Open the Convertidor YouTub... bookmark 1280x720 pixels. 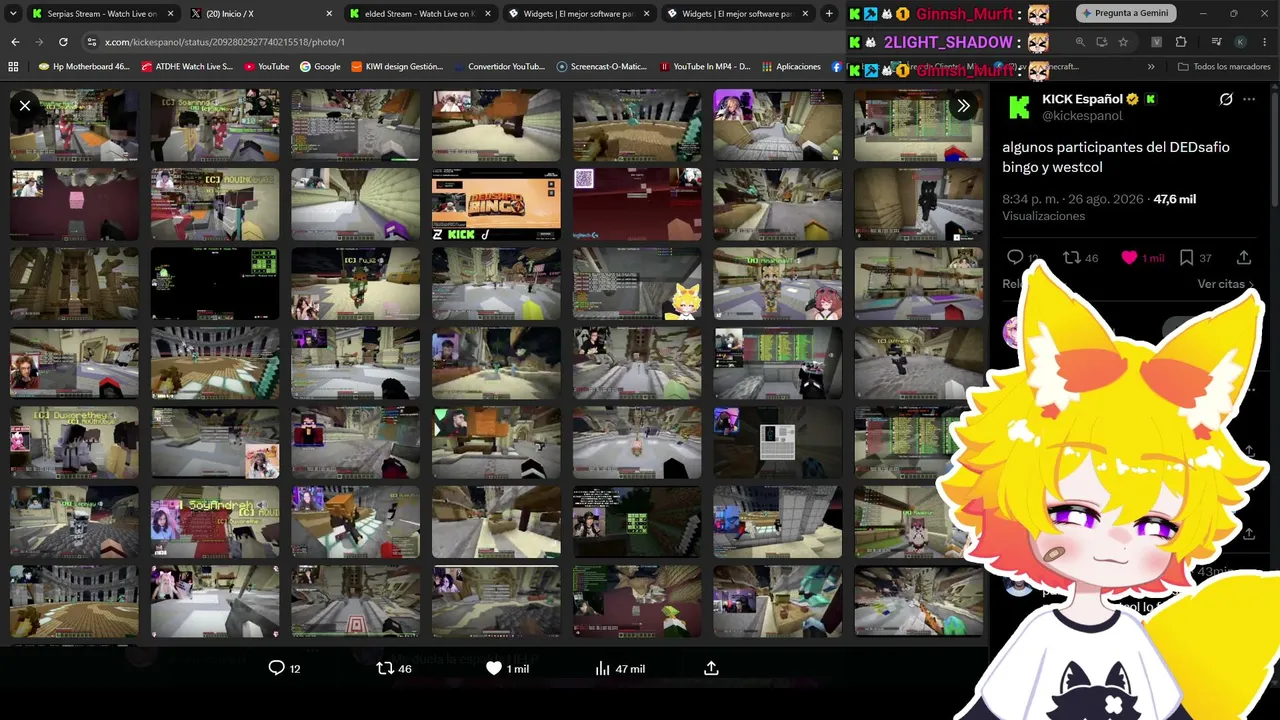point(499,67)
